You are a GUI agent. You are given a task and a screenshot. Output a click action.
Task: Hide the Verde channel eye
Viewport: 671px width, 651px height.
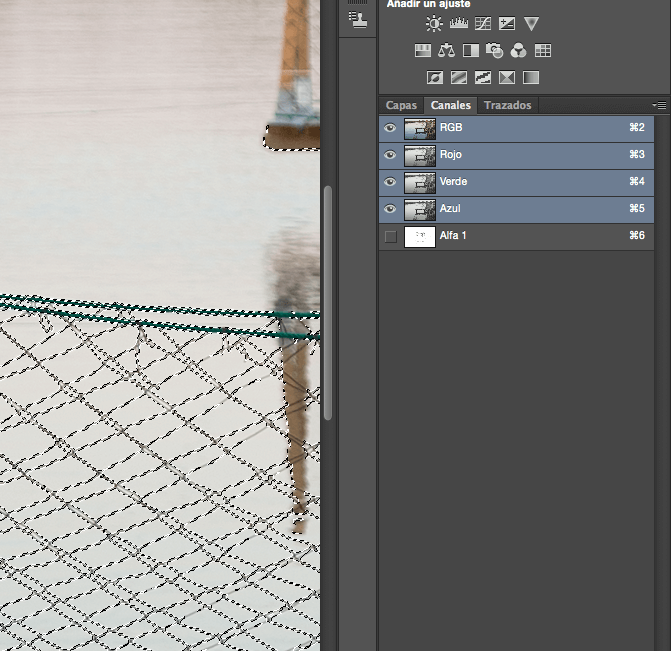pos(390,182)
